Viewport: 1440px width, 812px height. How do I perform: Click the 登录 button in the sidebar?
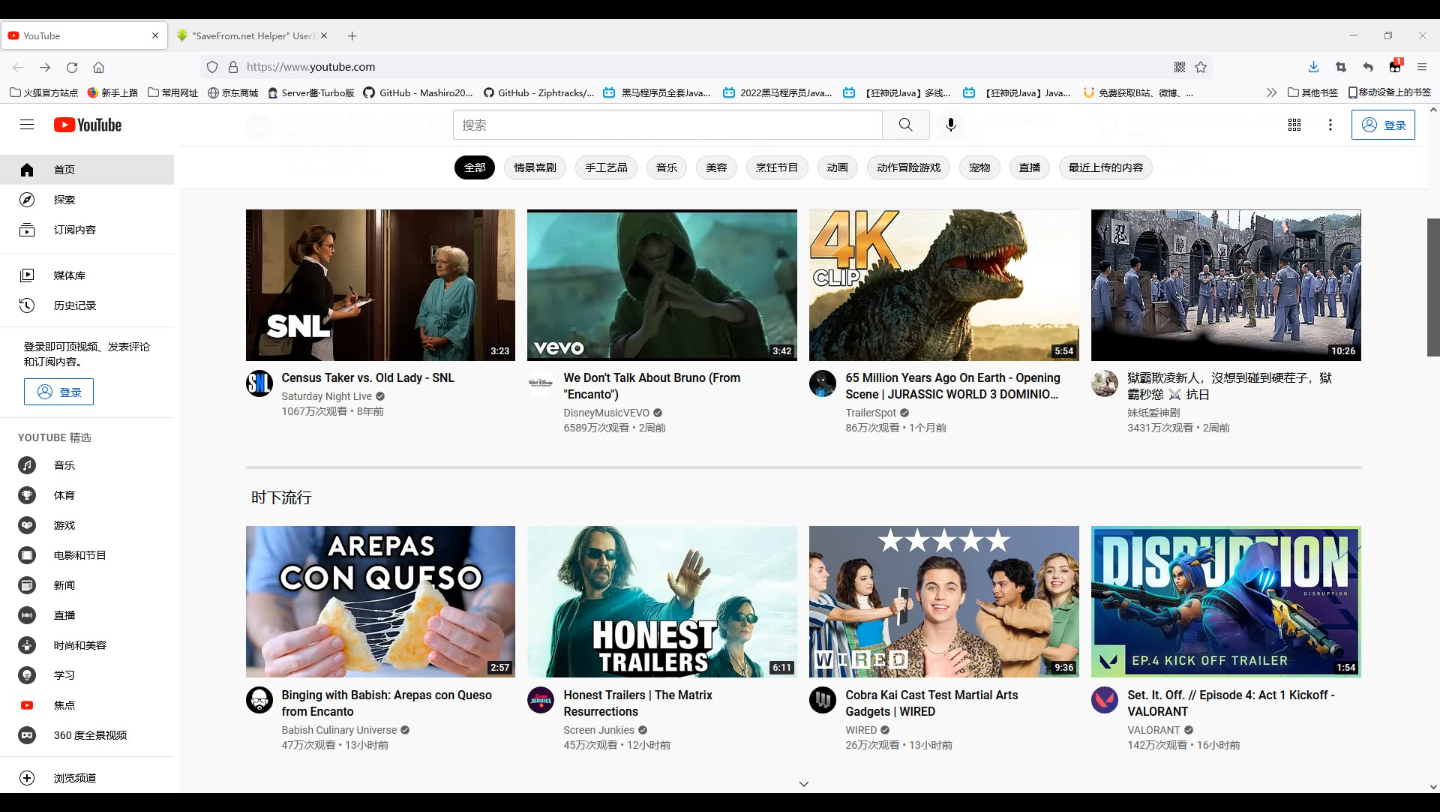(x=59, y=392)
